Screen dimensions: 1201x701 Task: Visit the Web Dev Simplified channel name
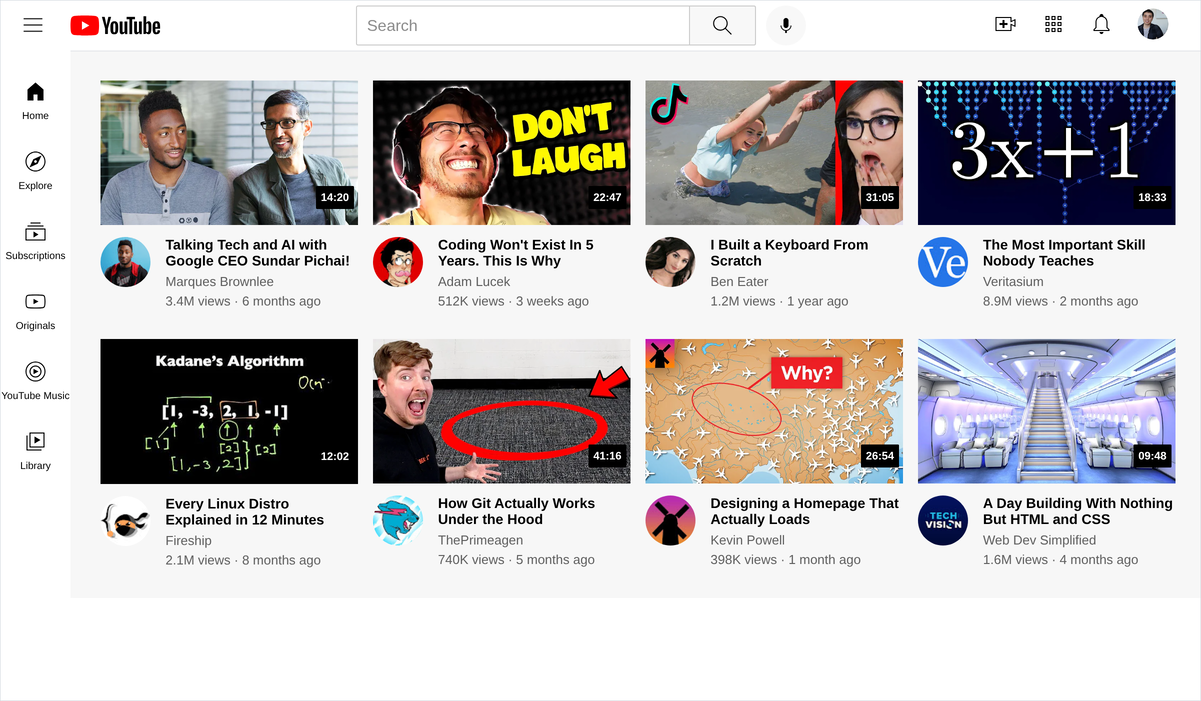pos(1040,541)
